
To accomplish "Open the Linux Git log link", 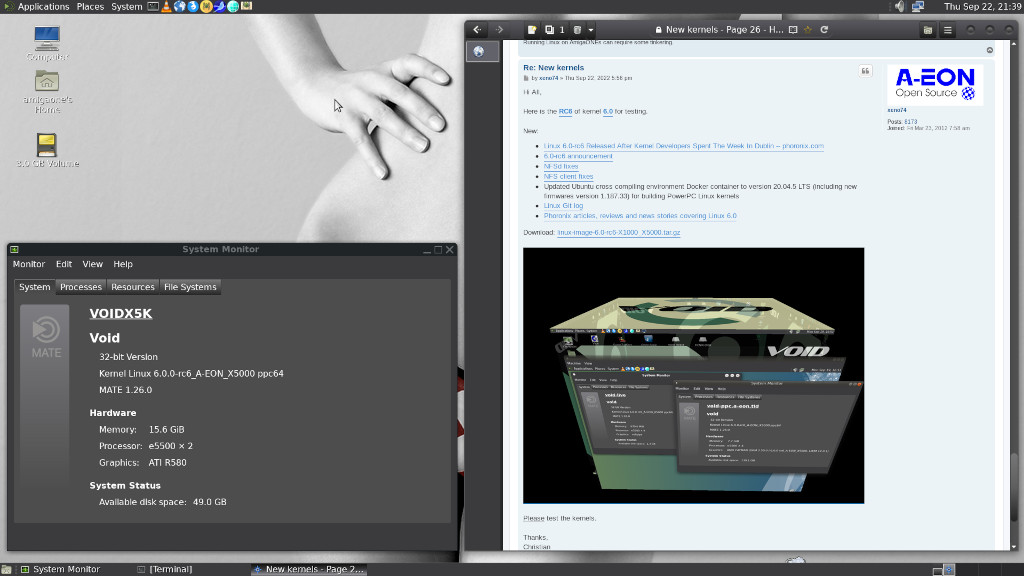I will pyautogui.click(x=563, y=206).
